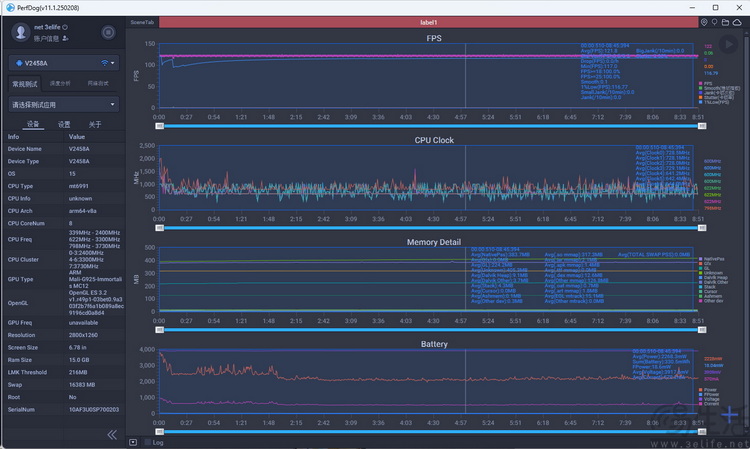The height and width of the screenshot is (449, 750).
Task: Select the 关于 tab
Action: click(95, 124)
